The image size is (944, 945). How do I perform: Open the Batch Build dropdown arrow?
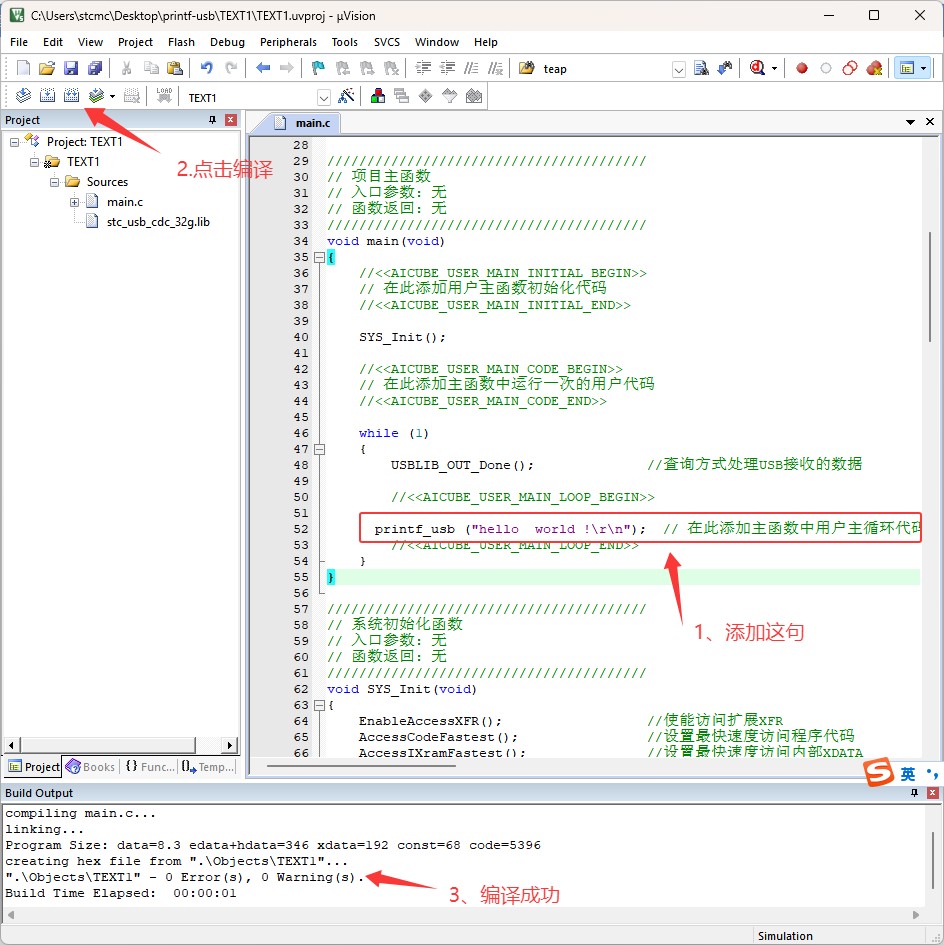pos(112,96)
